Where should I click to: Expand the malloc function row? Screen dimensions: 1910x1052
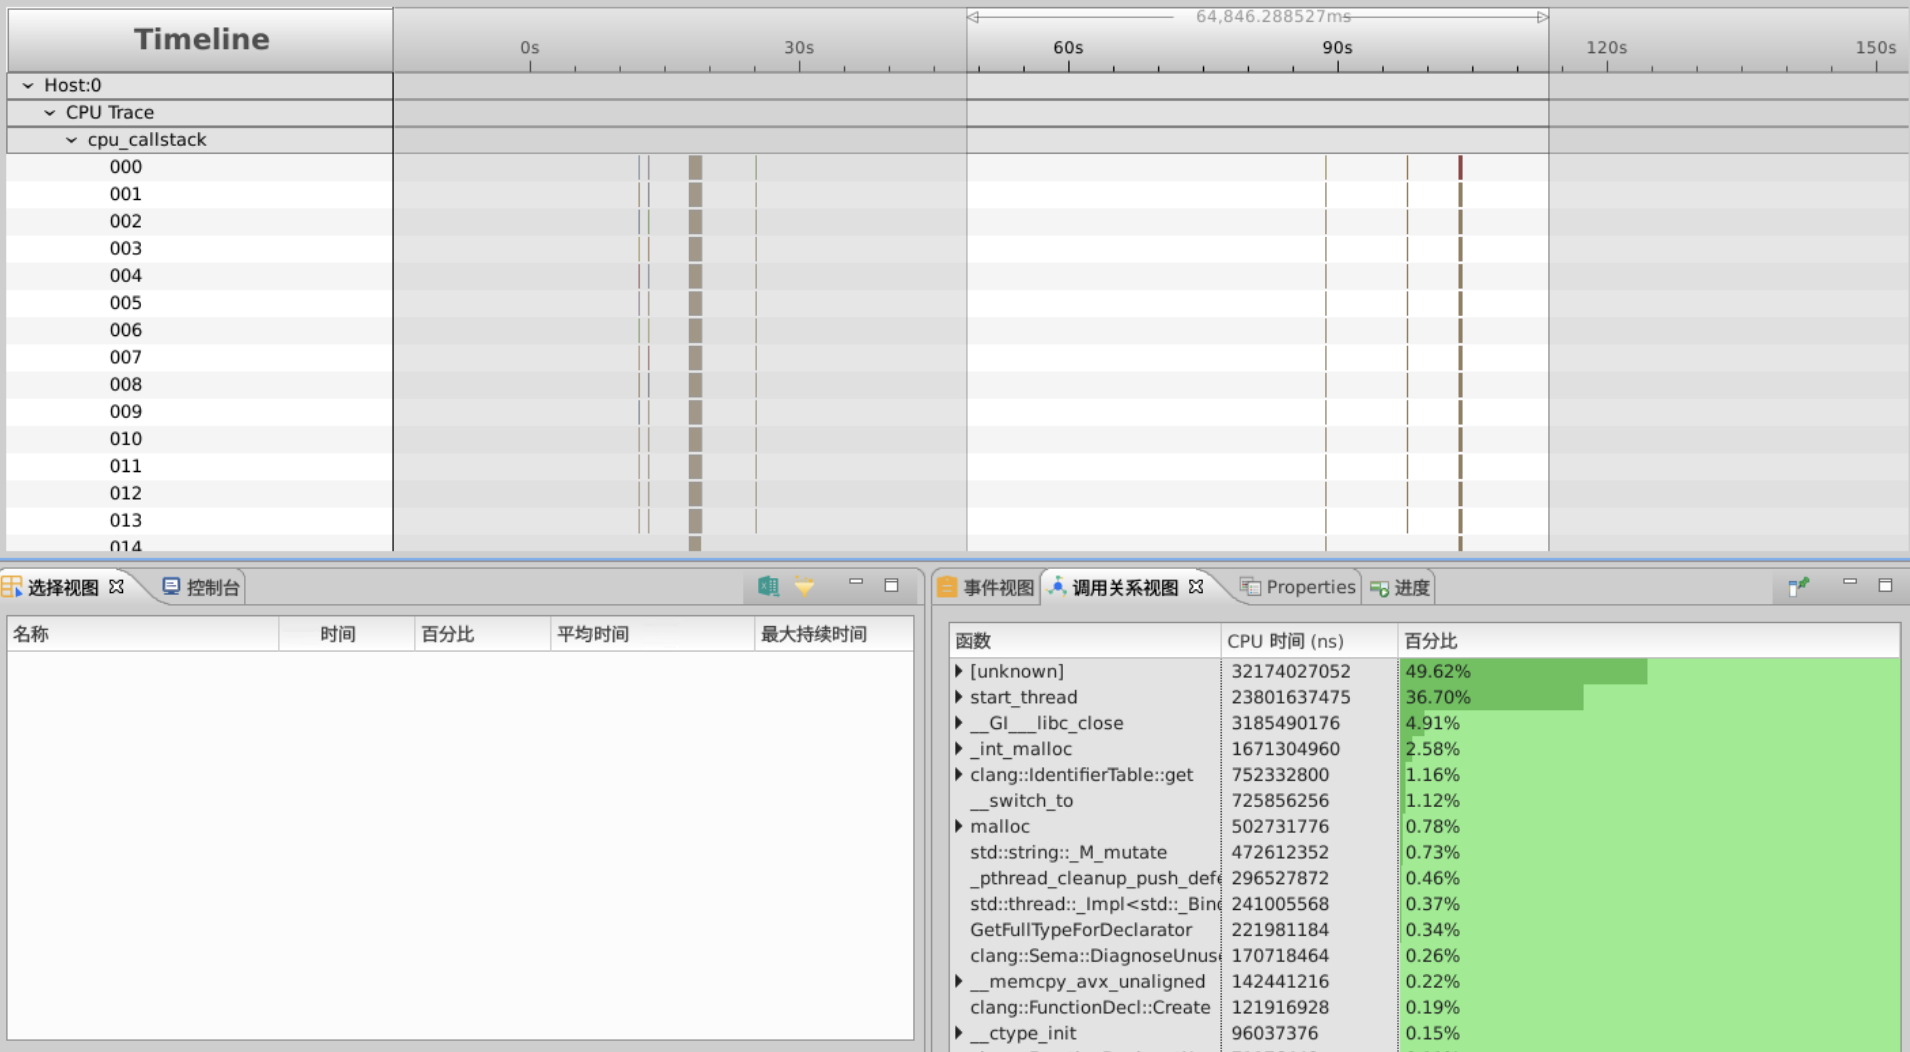pyautogui.click(x=958, y=826)
